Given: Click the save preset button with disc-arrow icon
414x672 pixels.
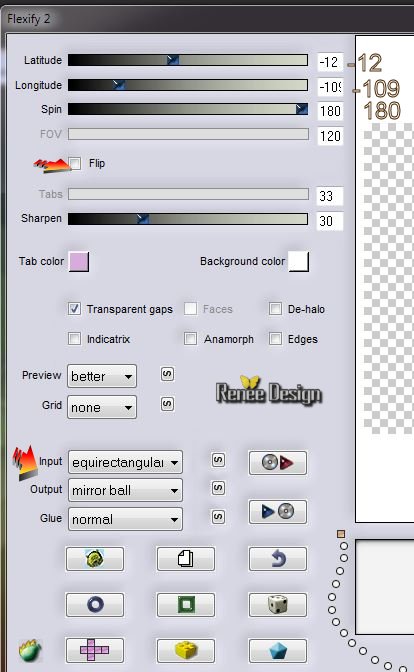Looking at the screenshot, I should (x=278, y=462).
